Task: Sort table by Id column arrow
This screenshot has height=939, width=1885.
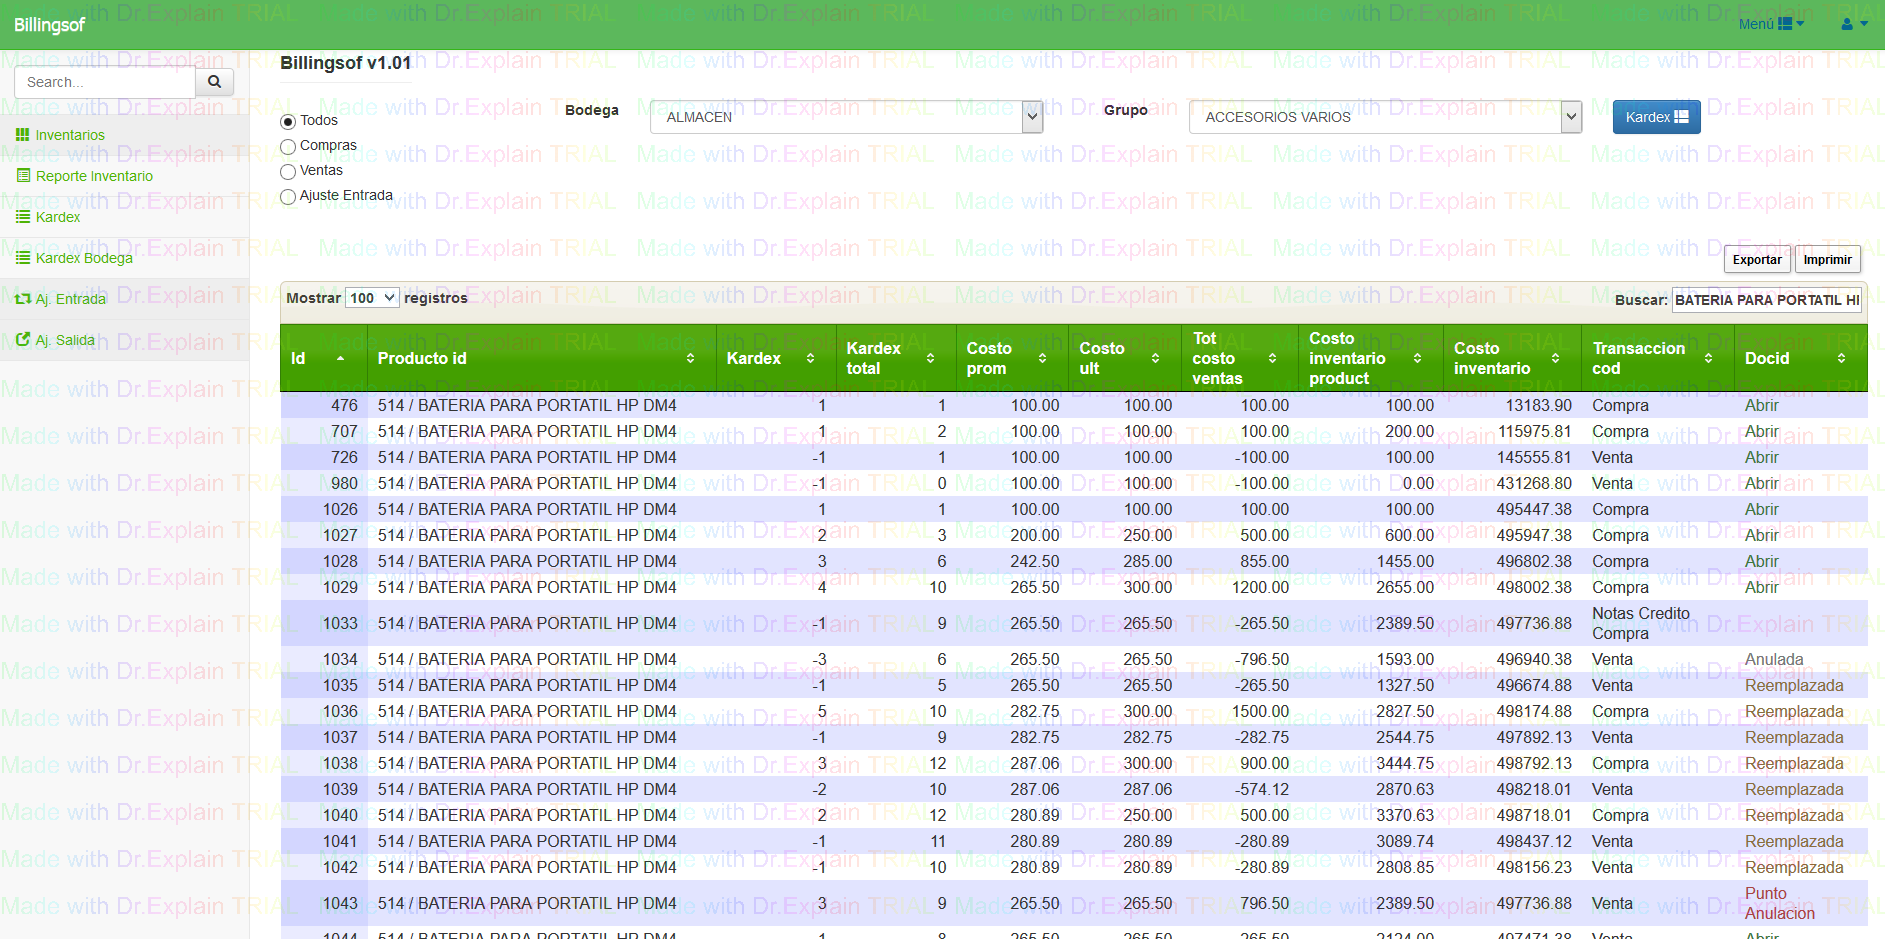Action: 340,358
